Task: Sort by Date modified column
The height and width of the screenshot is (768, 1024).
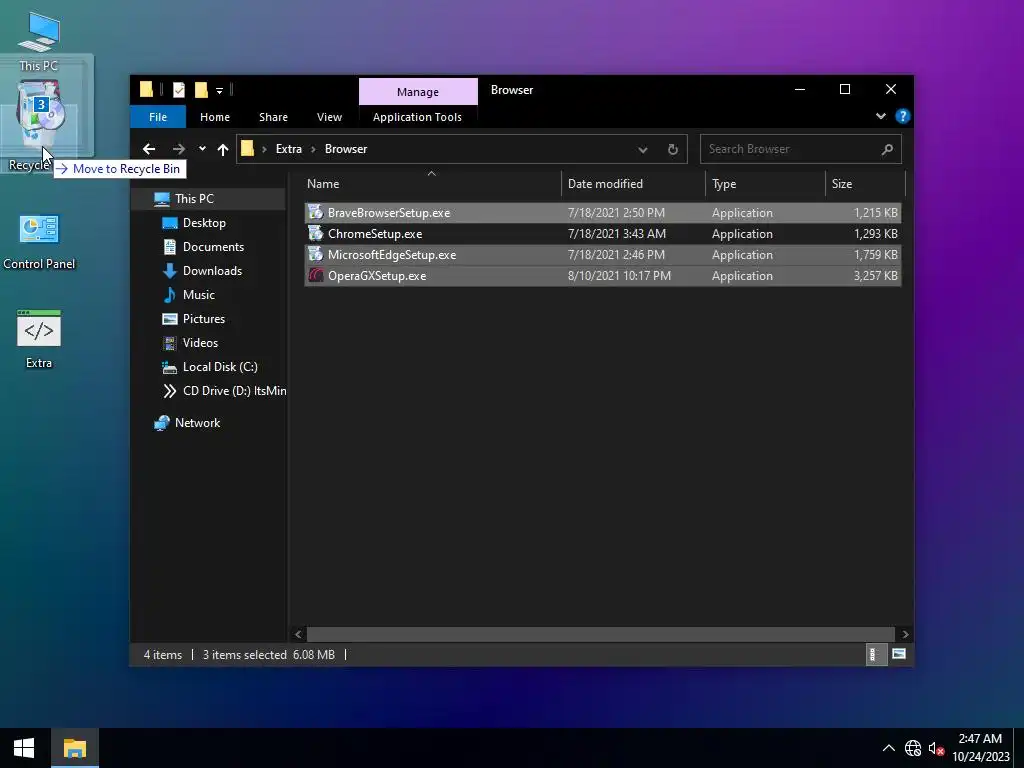Action: pyautogui.click(x=633, y=184)
